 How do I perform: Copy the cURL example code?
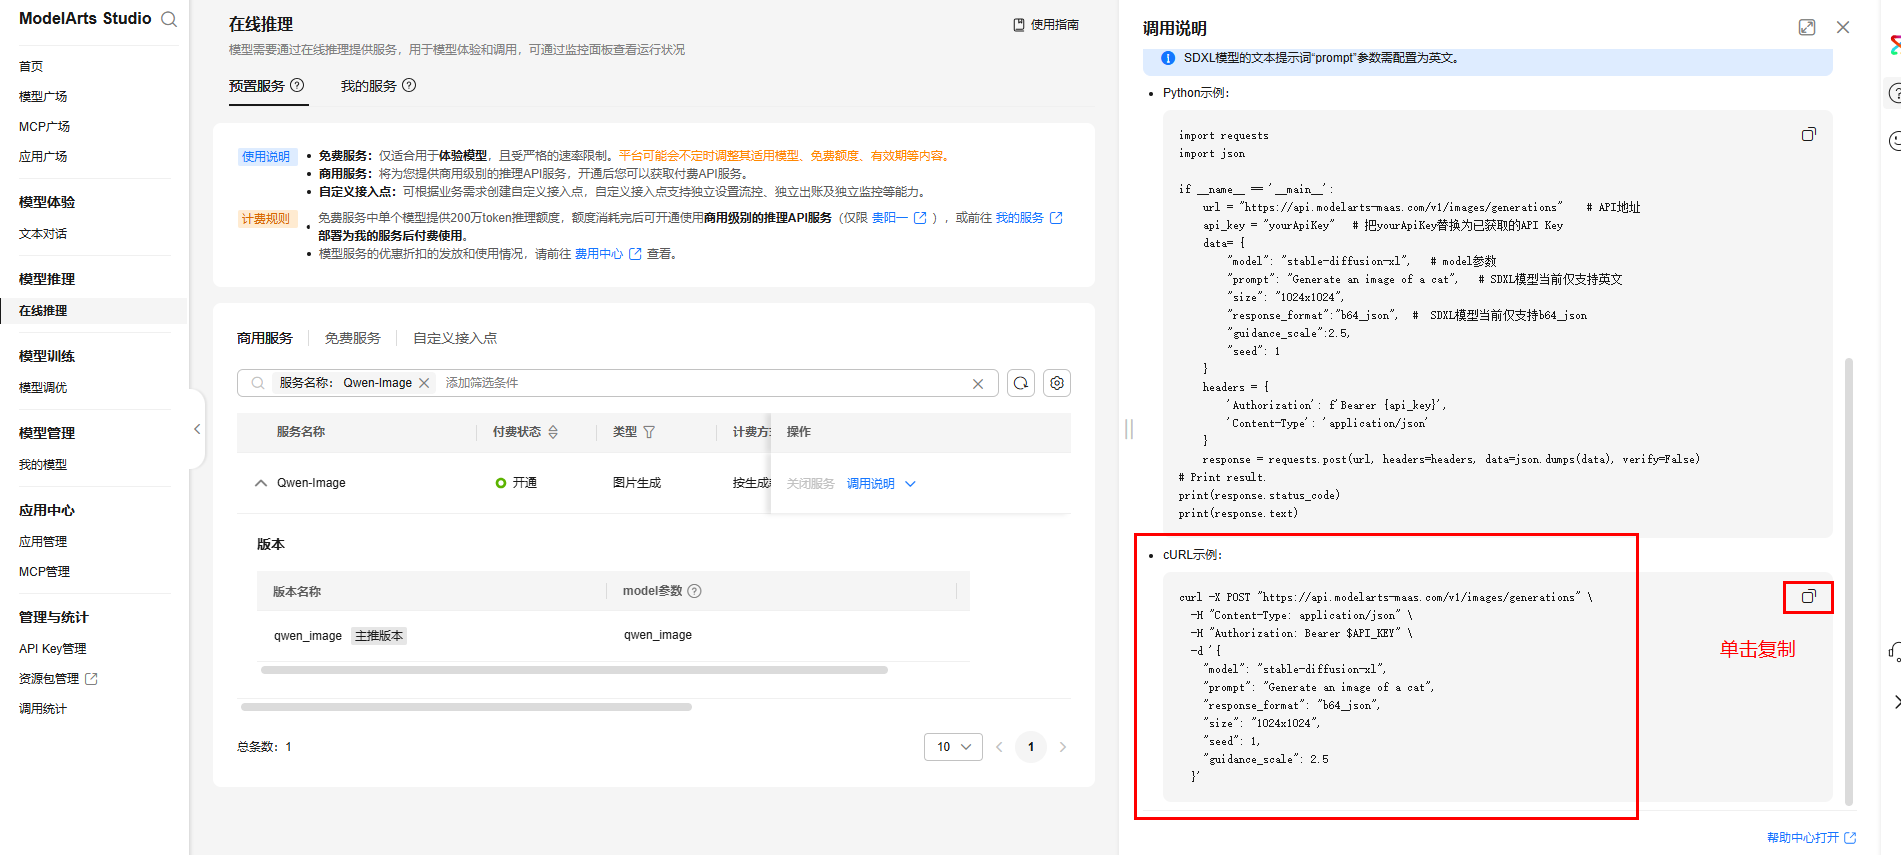1809,597
